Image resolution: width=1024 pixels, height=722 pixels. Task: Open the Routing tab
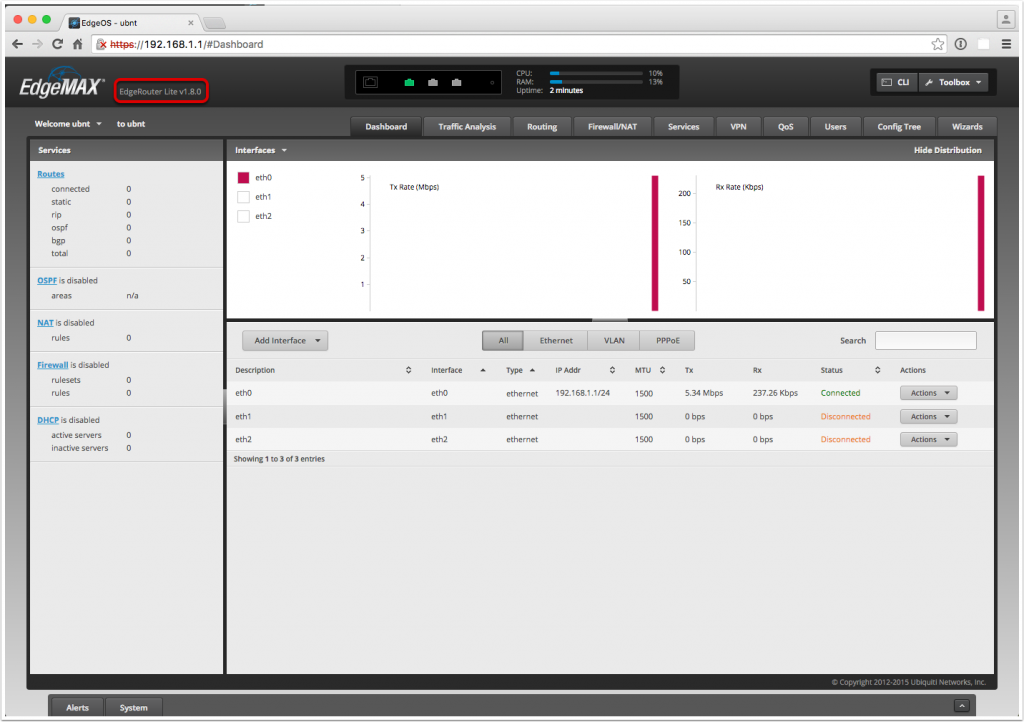pos(542,127)
